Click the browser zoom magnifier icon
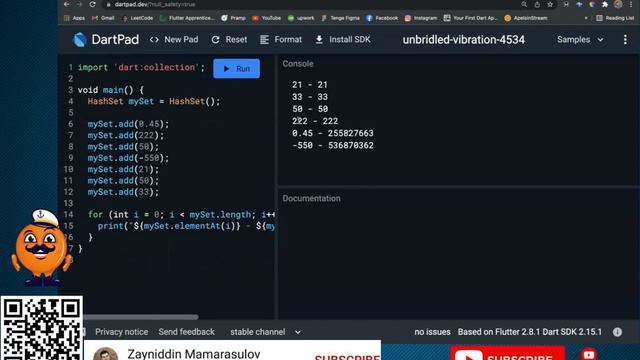This screenshot has height=360, width=640. (x=524, y=4)
